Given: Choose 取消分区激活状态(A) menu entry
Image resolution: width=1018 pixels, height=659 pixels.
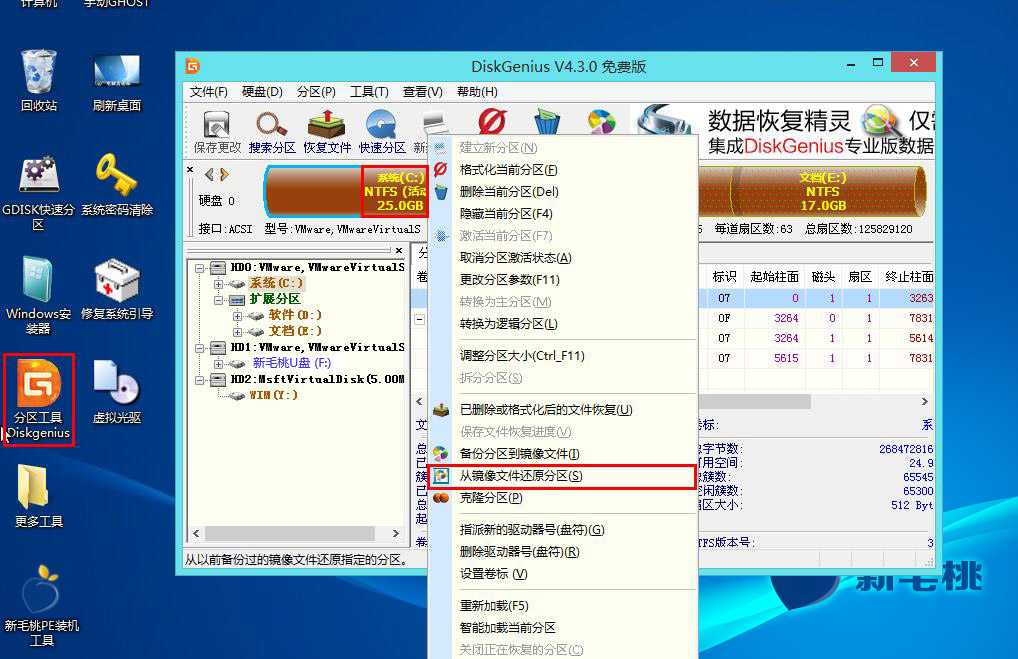Looking at the screenshot, I should (x=562, y=258).
